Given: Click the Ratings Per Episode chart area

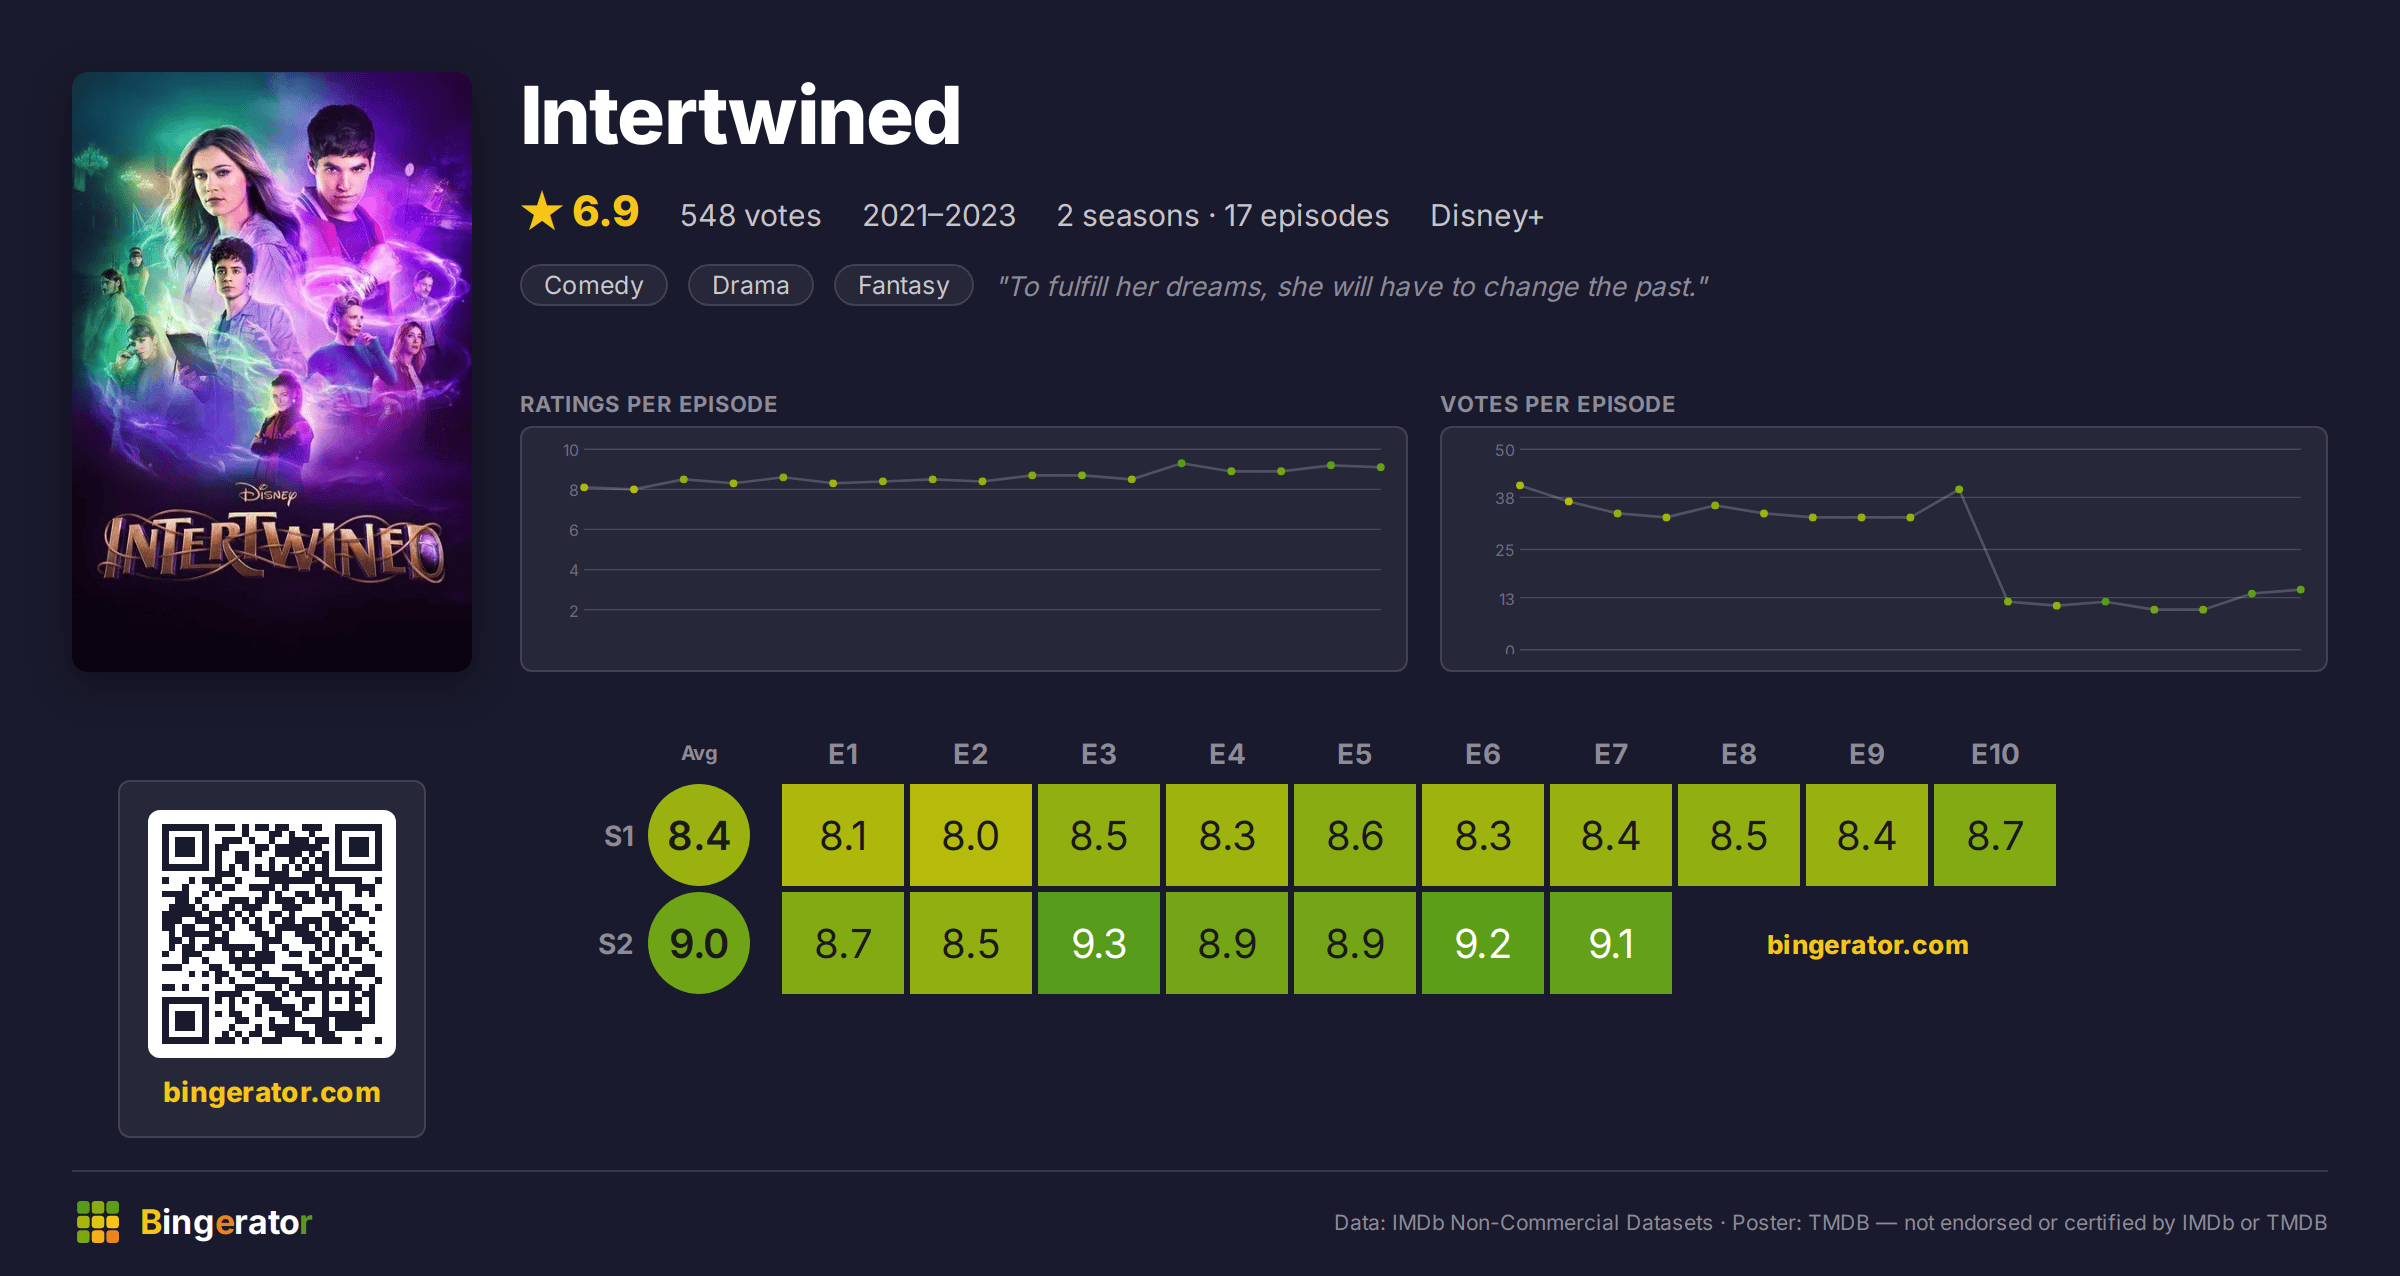Looking at the screenshot, I should (x=964, y=549).
